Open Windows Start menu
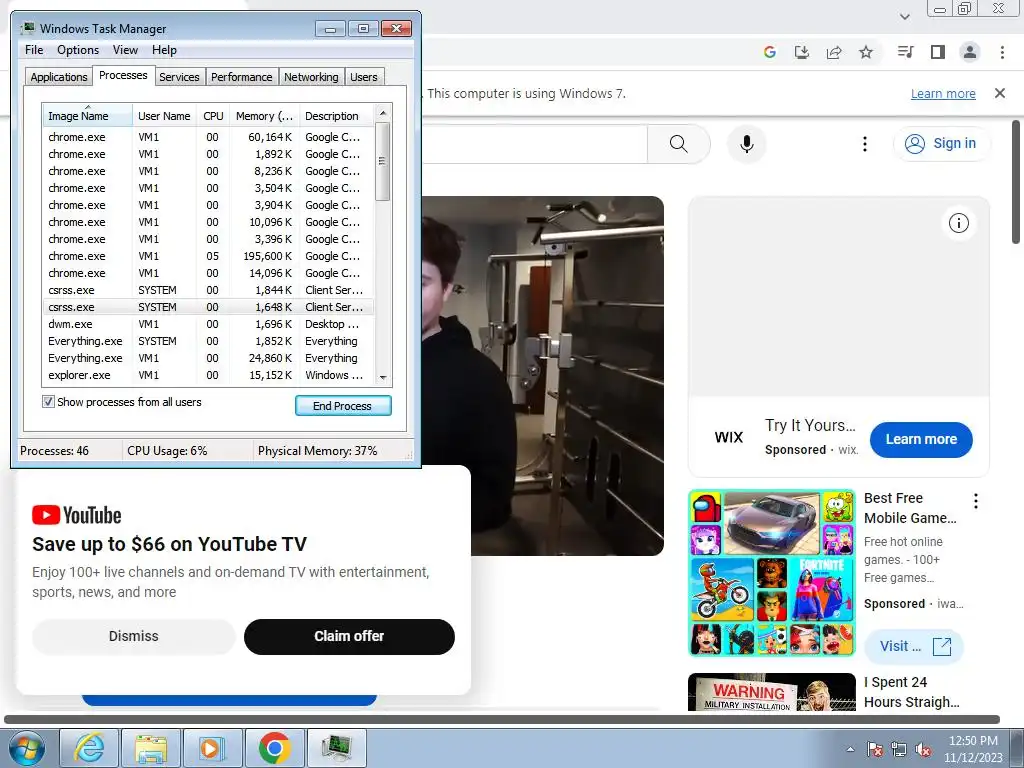Screen dimensions: 1024x768 [27, 748]
